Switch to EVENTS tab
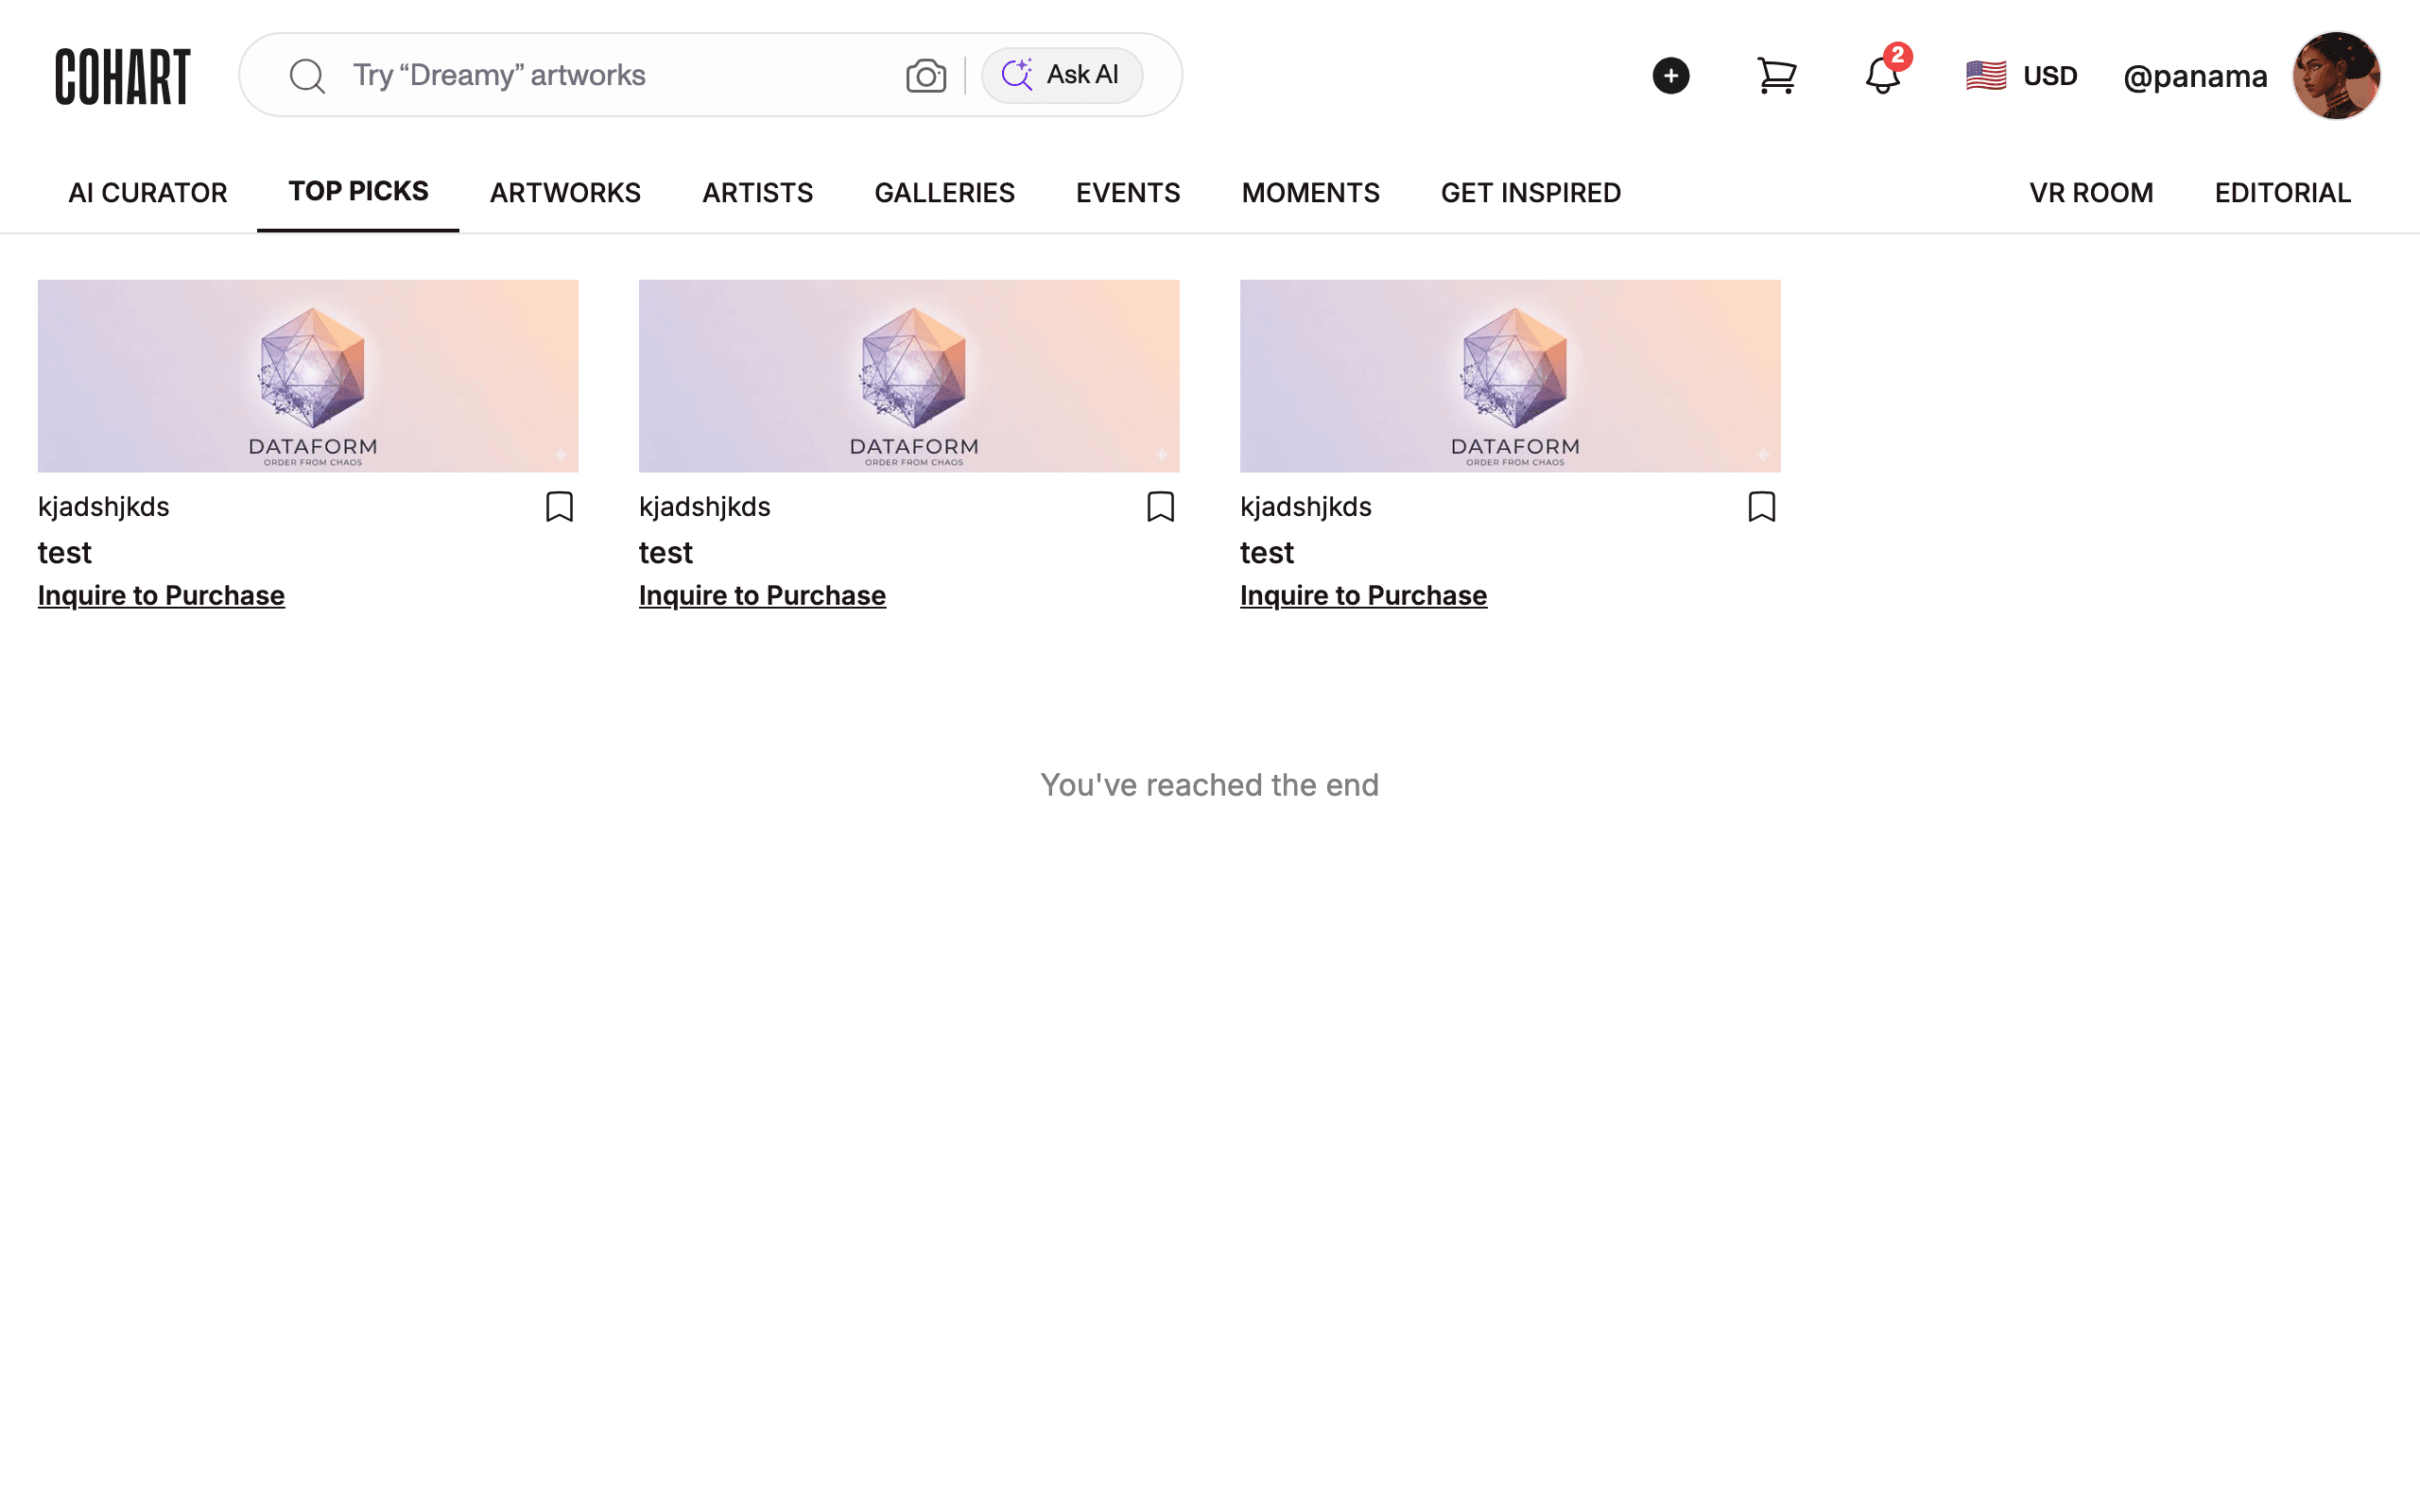The height and width of the screenshot is (1512, 2420). (1128, 192)
